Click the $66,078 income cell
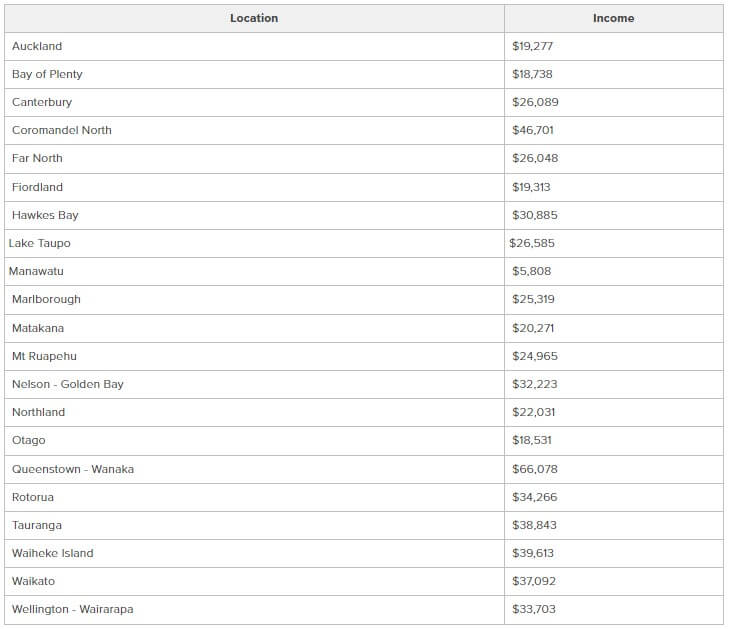Image resolution: width=729 pixels, height=629 pixels. [x=535, y=469]
